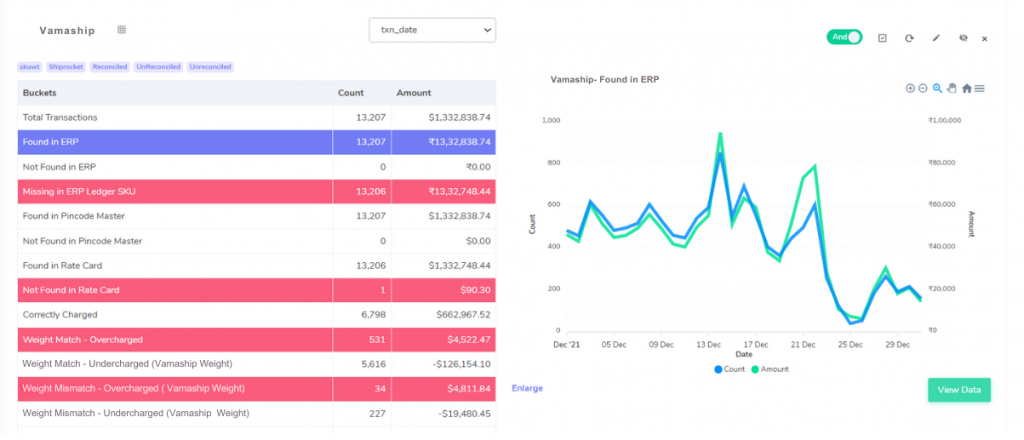Click the table grid icon beside Vamaship
Screen dimensions: 1024x440
pos(121,29)
